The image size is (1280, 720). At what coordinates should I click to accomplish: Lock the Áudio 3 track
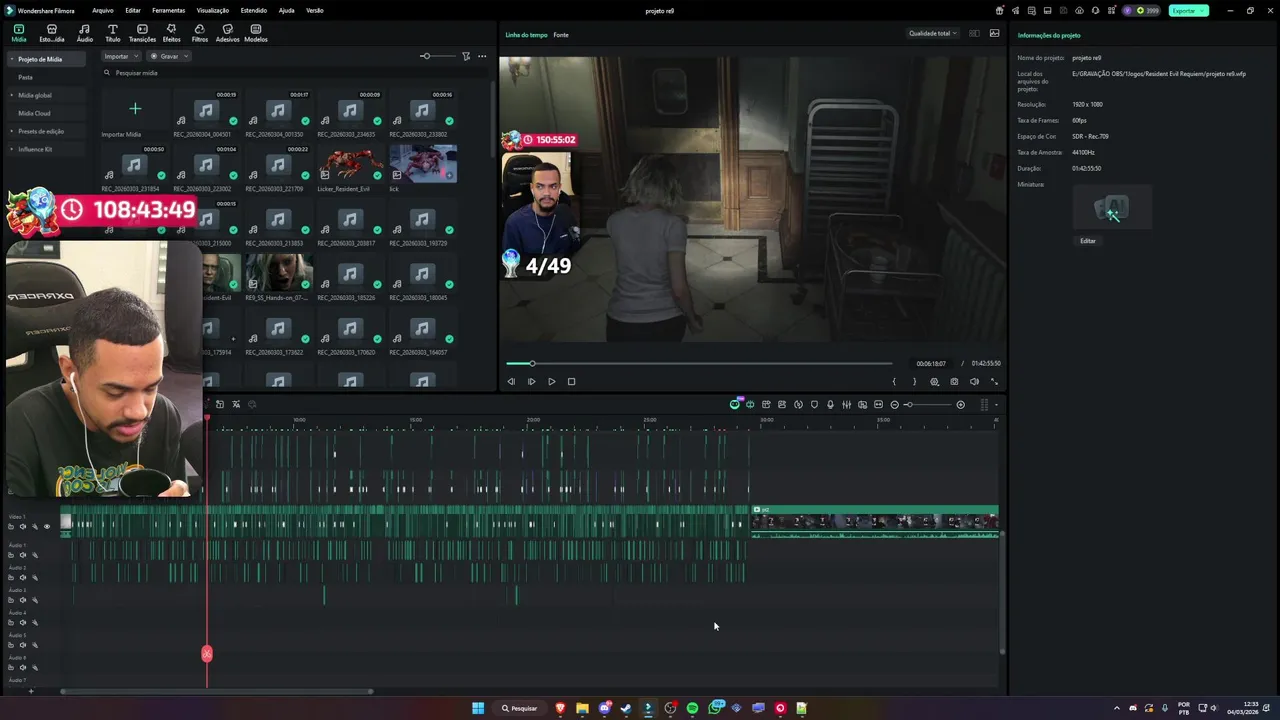11,600
